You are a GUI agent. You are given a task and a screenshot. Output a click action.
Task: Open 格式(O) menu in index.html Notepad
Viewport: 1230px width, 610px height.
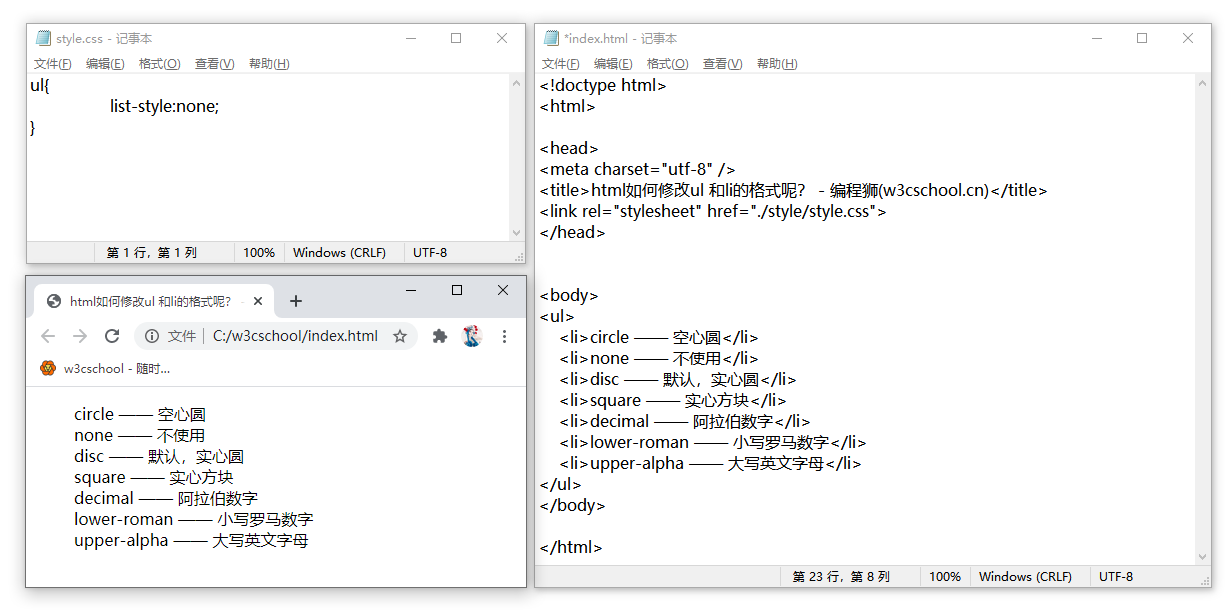coord(667,64)
